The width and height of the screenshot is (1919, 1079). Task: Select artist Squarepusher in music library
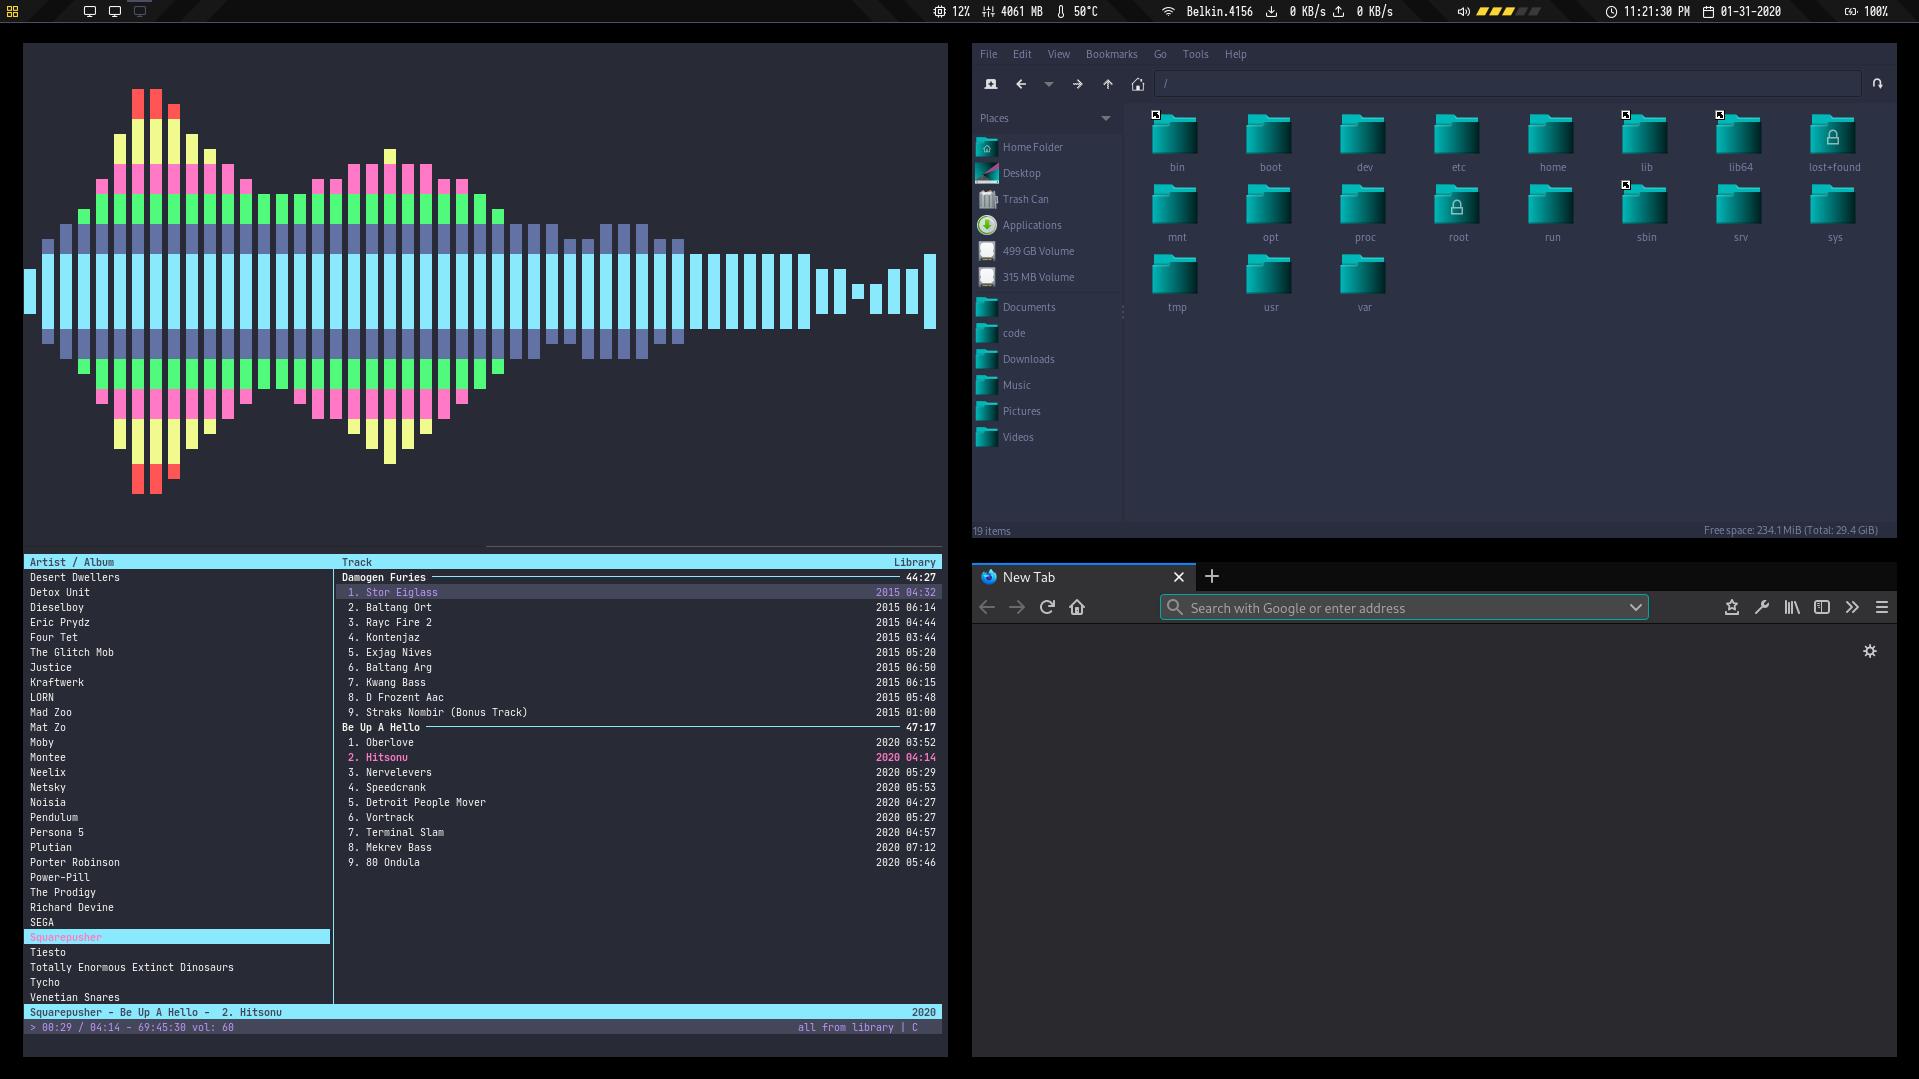[x=177, y=937]
